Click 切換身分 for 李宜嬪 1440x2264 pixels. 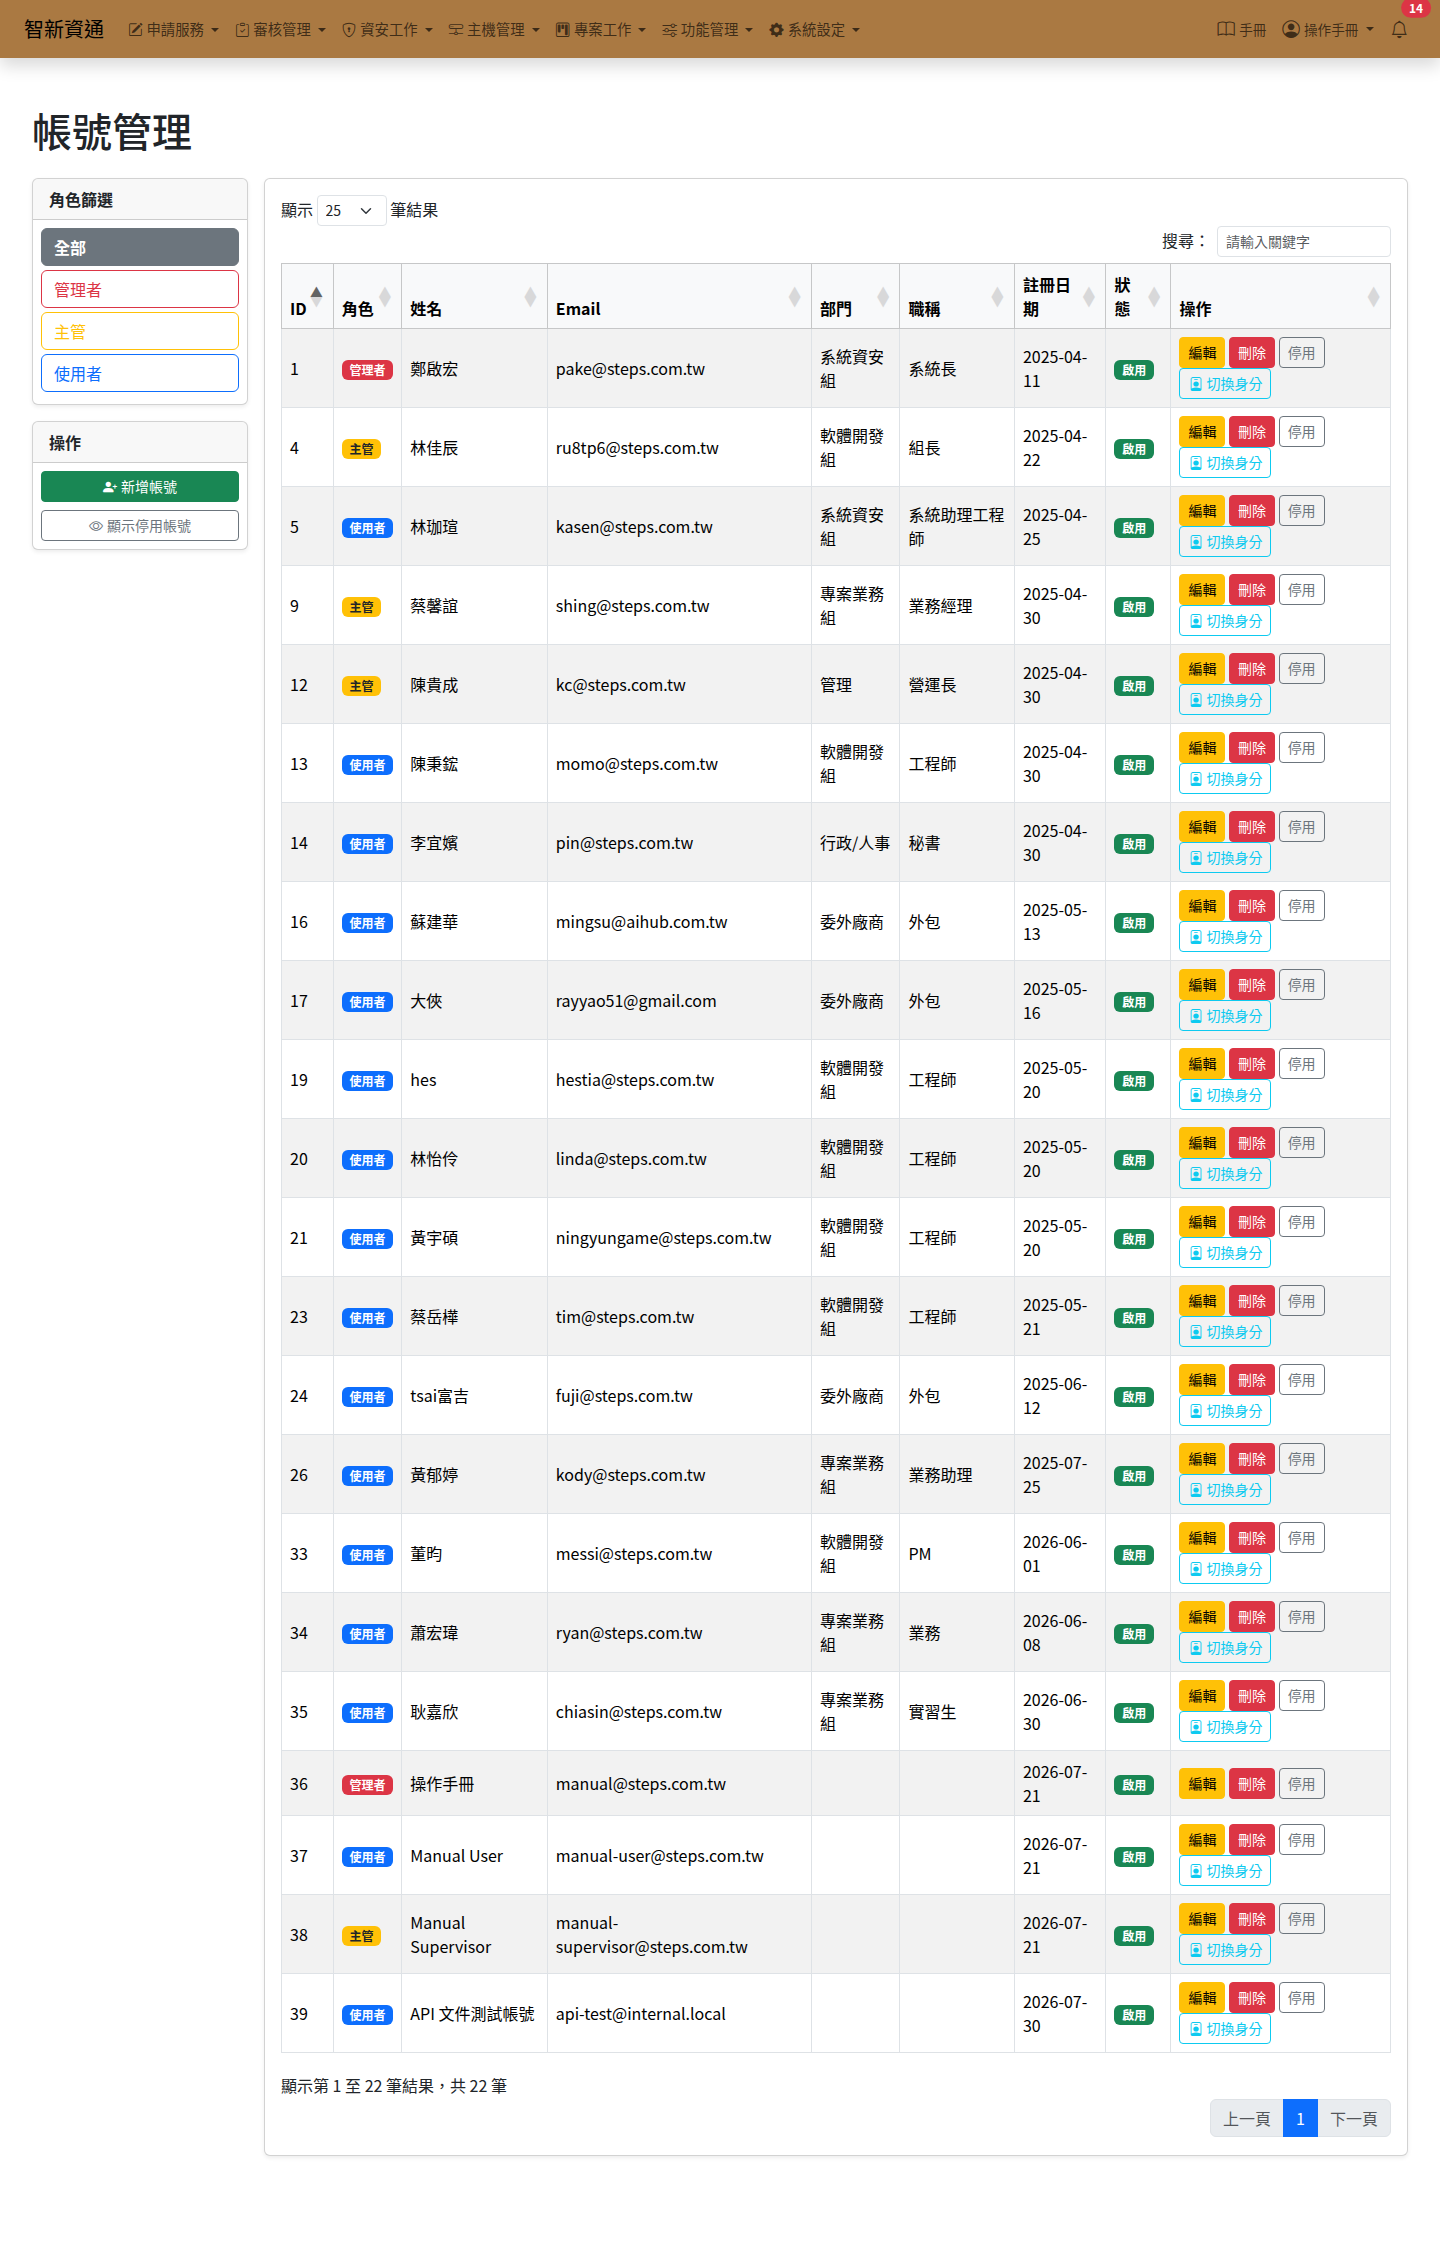[1225, 858]
